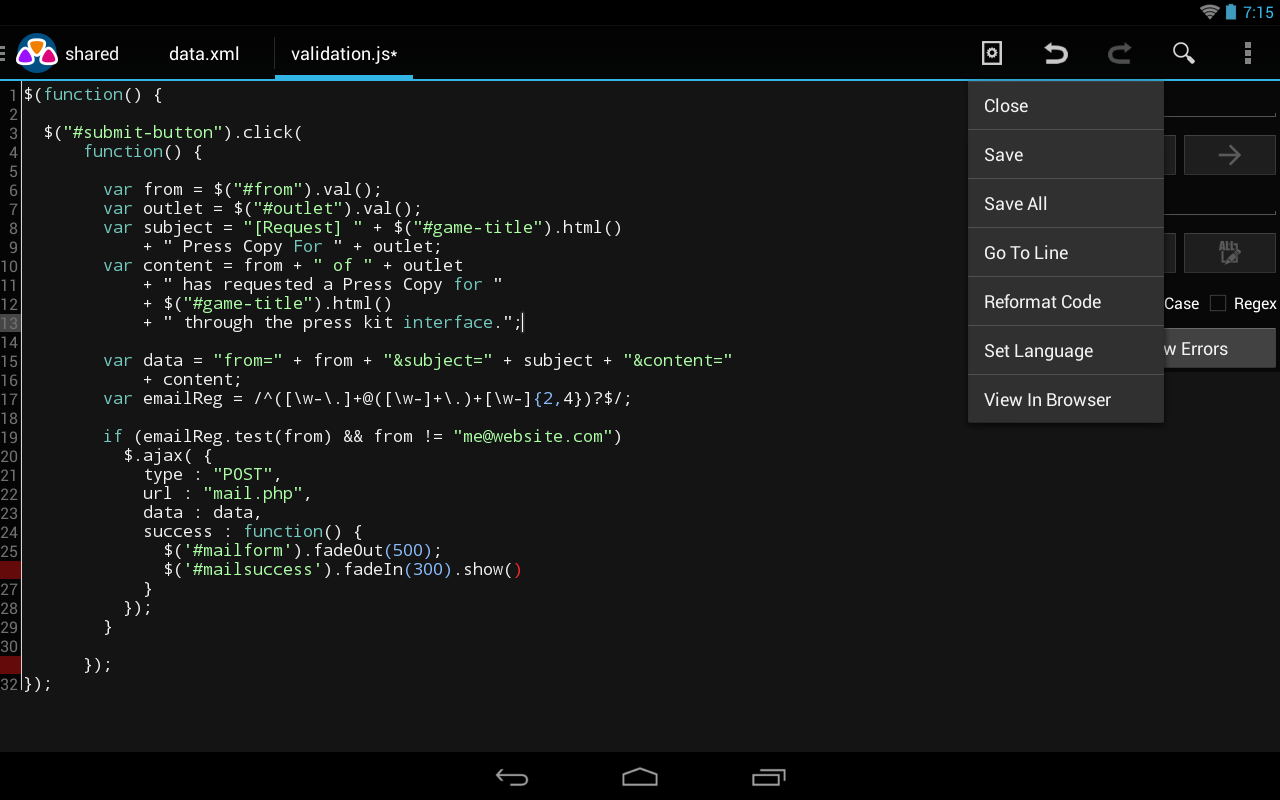This screenshot has width=1280, height=800.
Task: Click the Show Errors button
Action: pos(1219,348)
